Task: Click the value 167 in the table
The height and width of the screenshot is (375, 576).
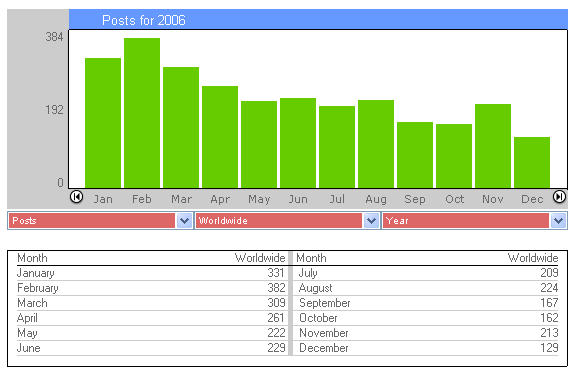Action: pyautogui.click(x=549, y=303)
